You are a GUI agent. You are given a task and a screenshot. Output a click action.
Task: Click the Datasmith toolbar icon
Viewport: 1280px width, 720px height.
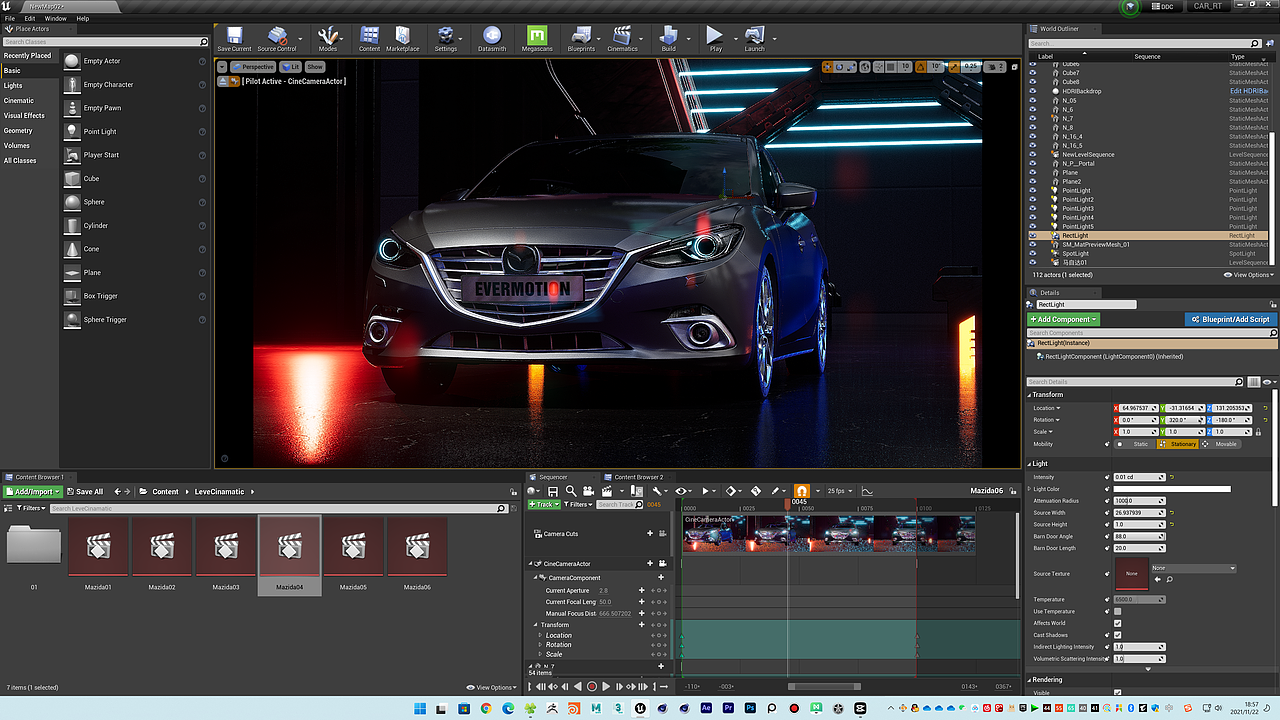click(x=492, y=38)
